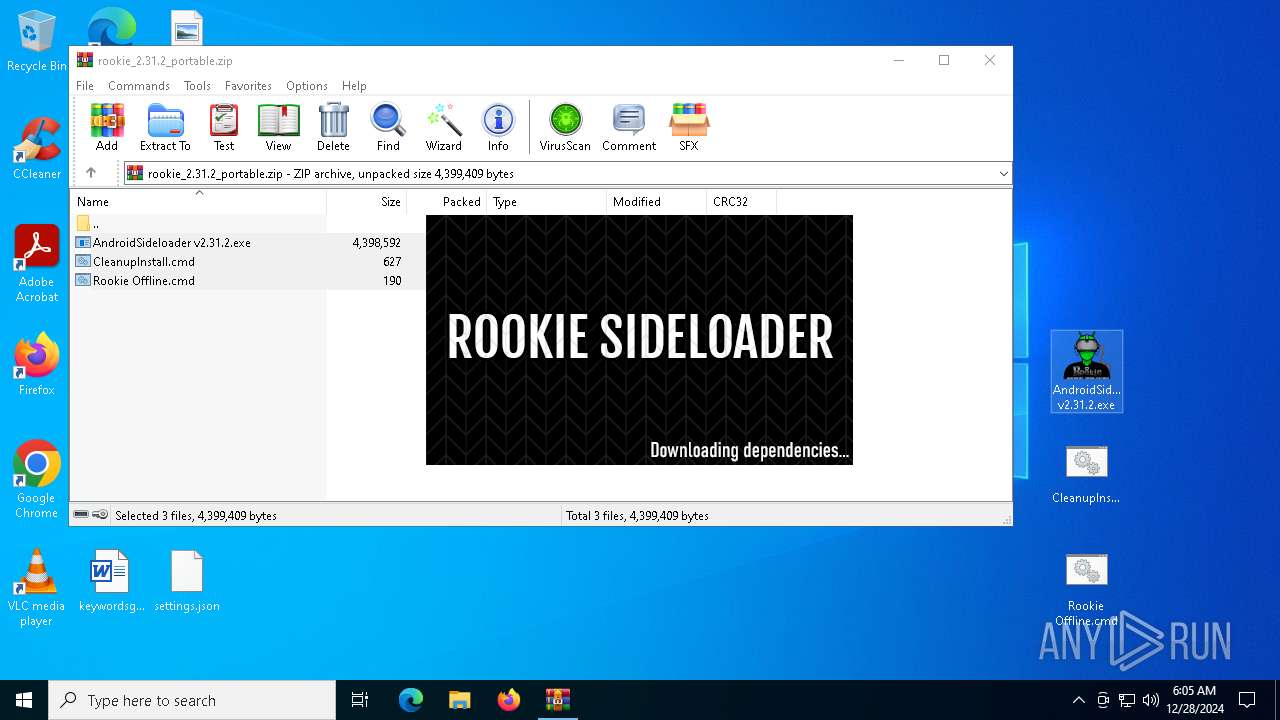Select Rookie Offline.cmd desktop icon
Image resolution: width=1280 pixels, height=720 pixels.
tap(1086, 589)
